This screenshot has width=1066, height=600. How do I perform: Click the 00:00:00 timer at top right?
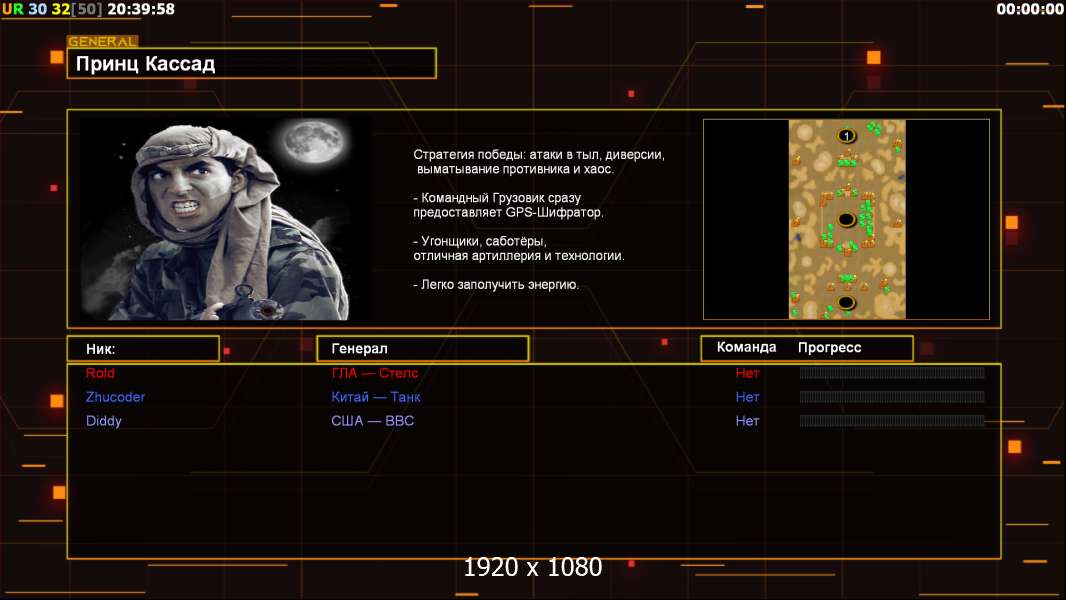(1029, 9)
